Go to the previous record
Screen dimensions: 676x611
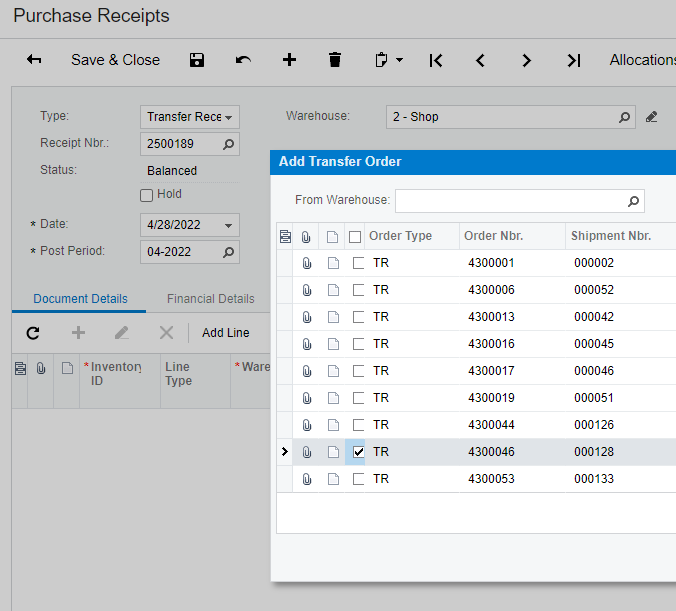480,60
